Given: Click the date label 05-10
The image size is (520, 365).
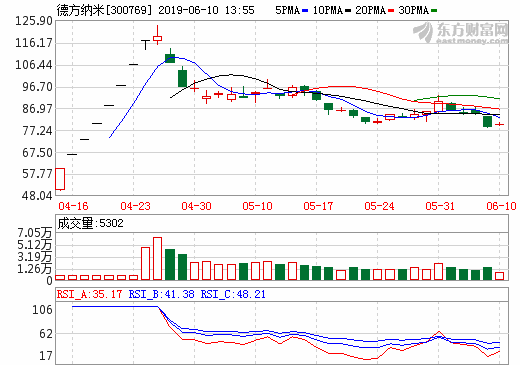Looking at the screenshot, I should click(257, 206).
